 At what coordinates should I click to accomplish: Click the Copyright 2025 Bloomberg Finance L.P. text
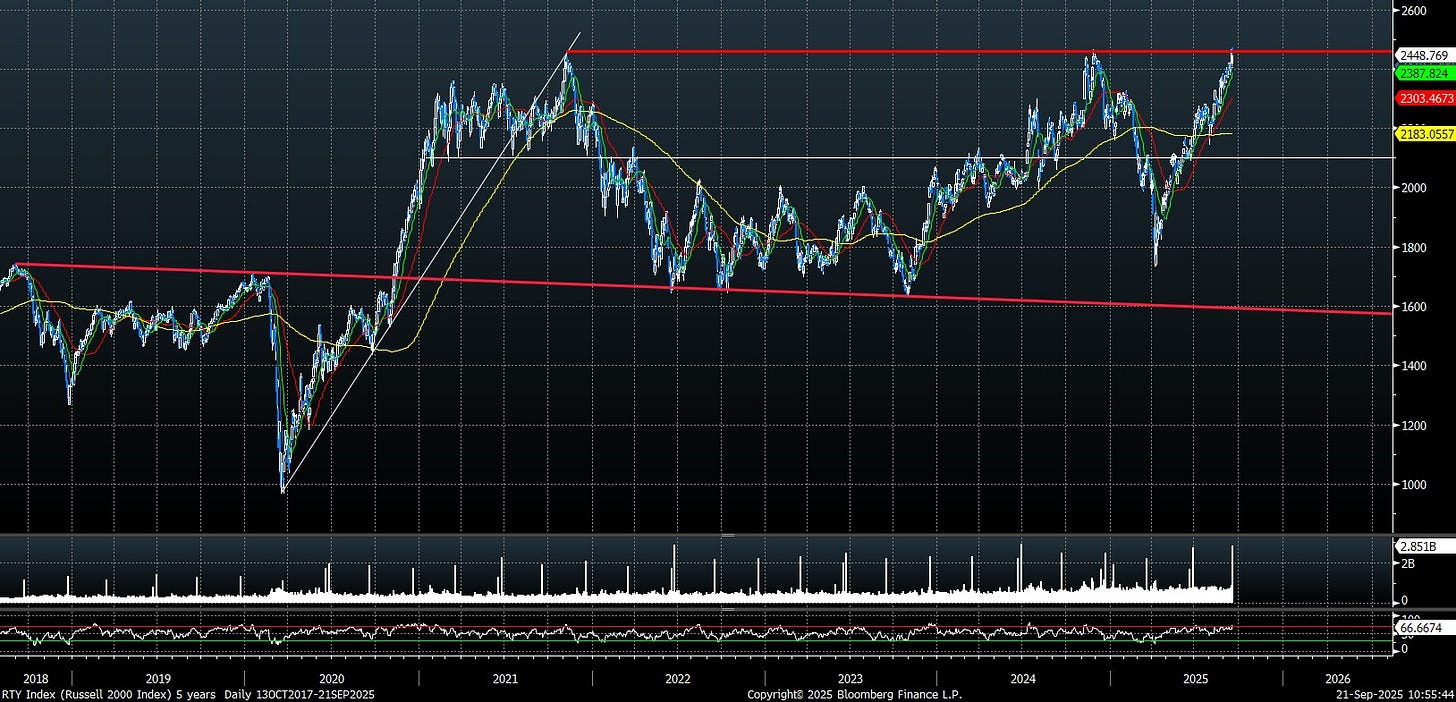click(854, 693)
